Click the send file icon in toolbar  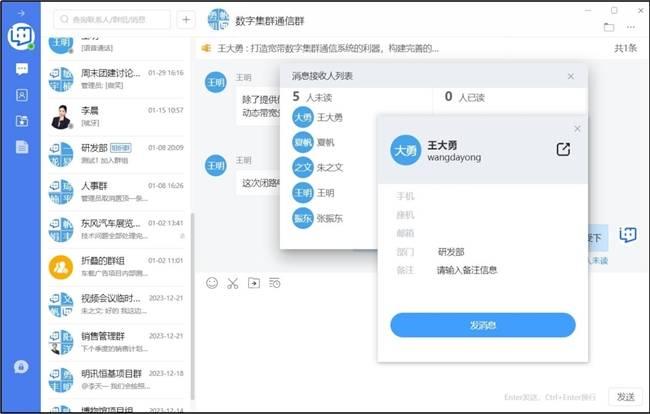click(254, 283)
